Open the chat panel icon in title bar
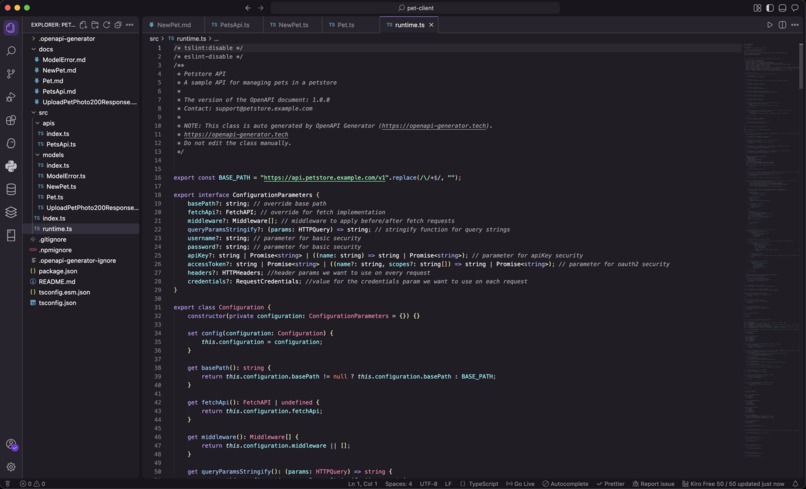 tap(795, 8)
